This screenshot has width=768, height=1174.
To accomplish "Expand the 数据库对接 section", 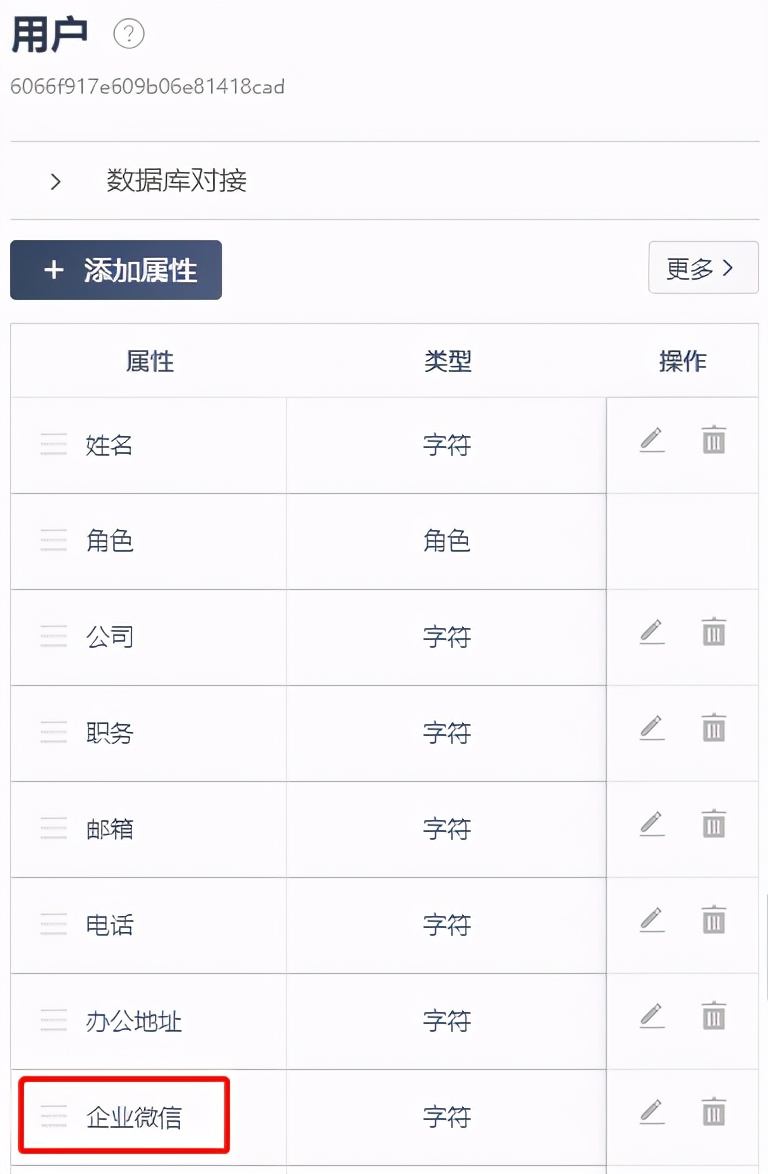I will point(56,181).
